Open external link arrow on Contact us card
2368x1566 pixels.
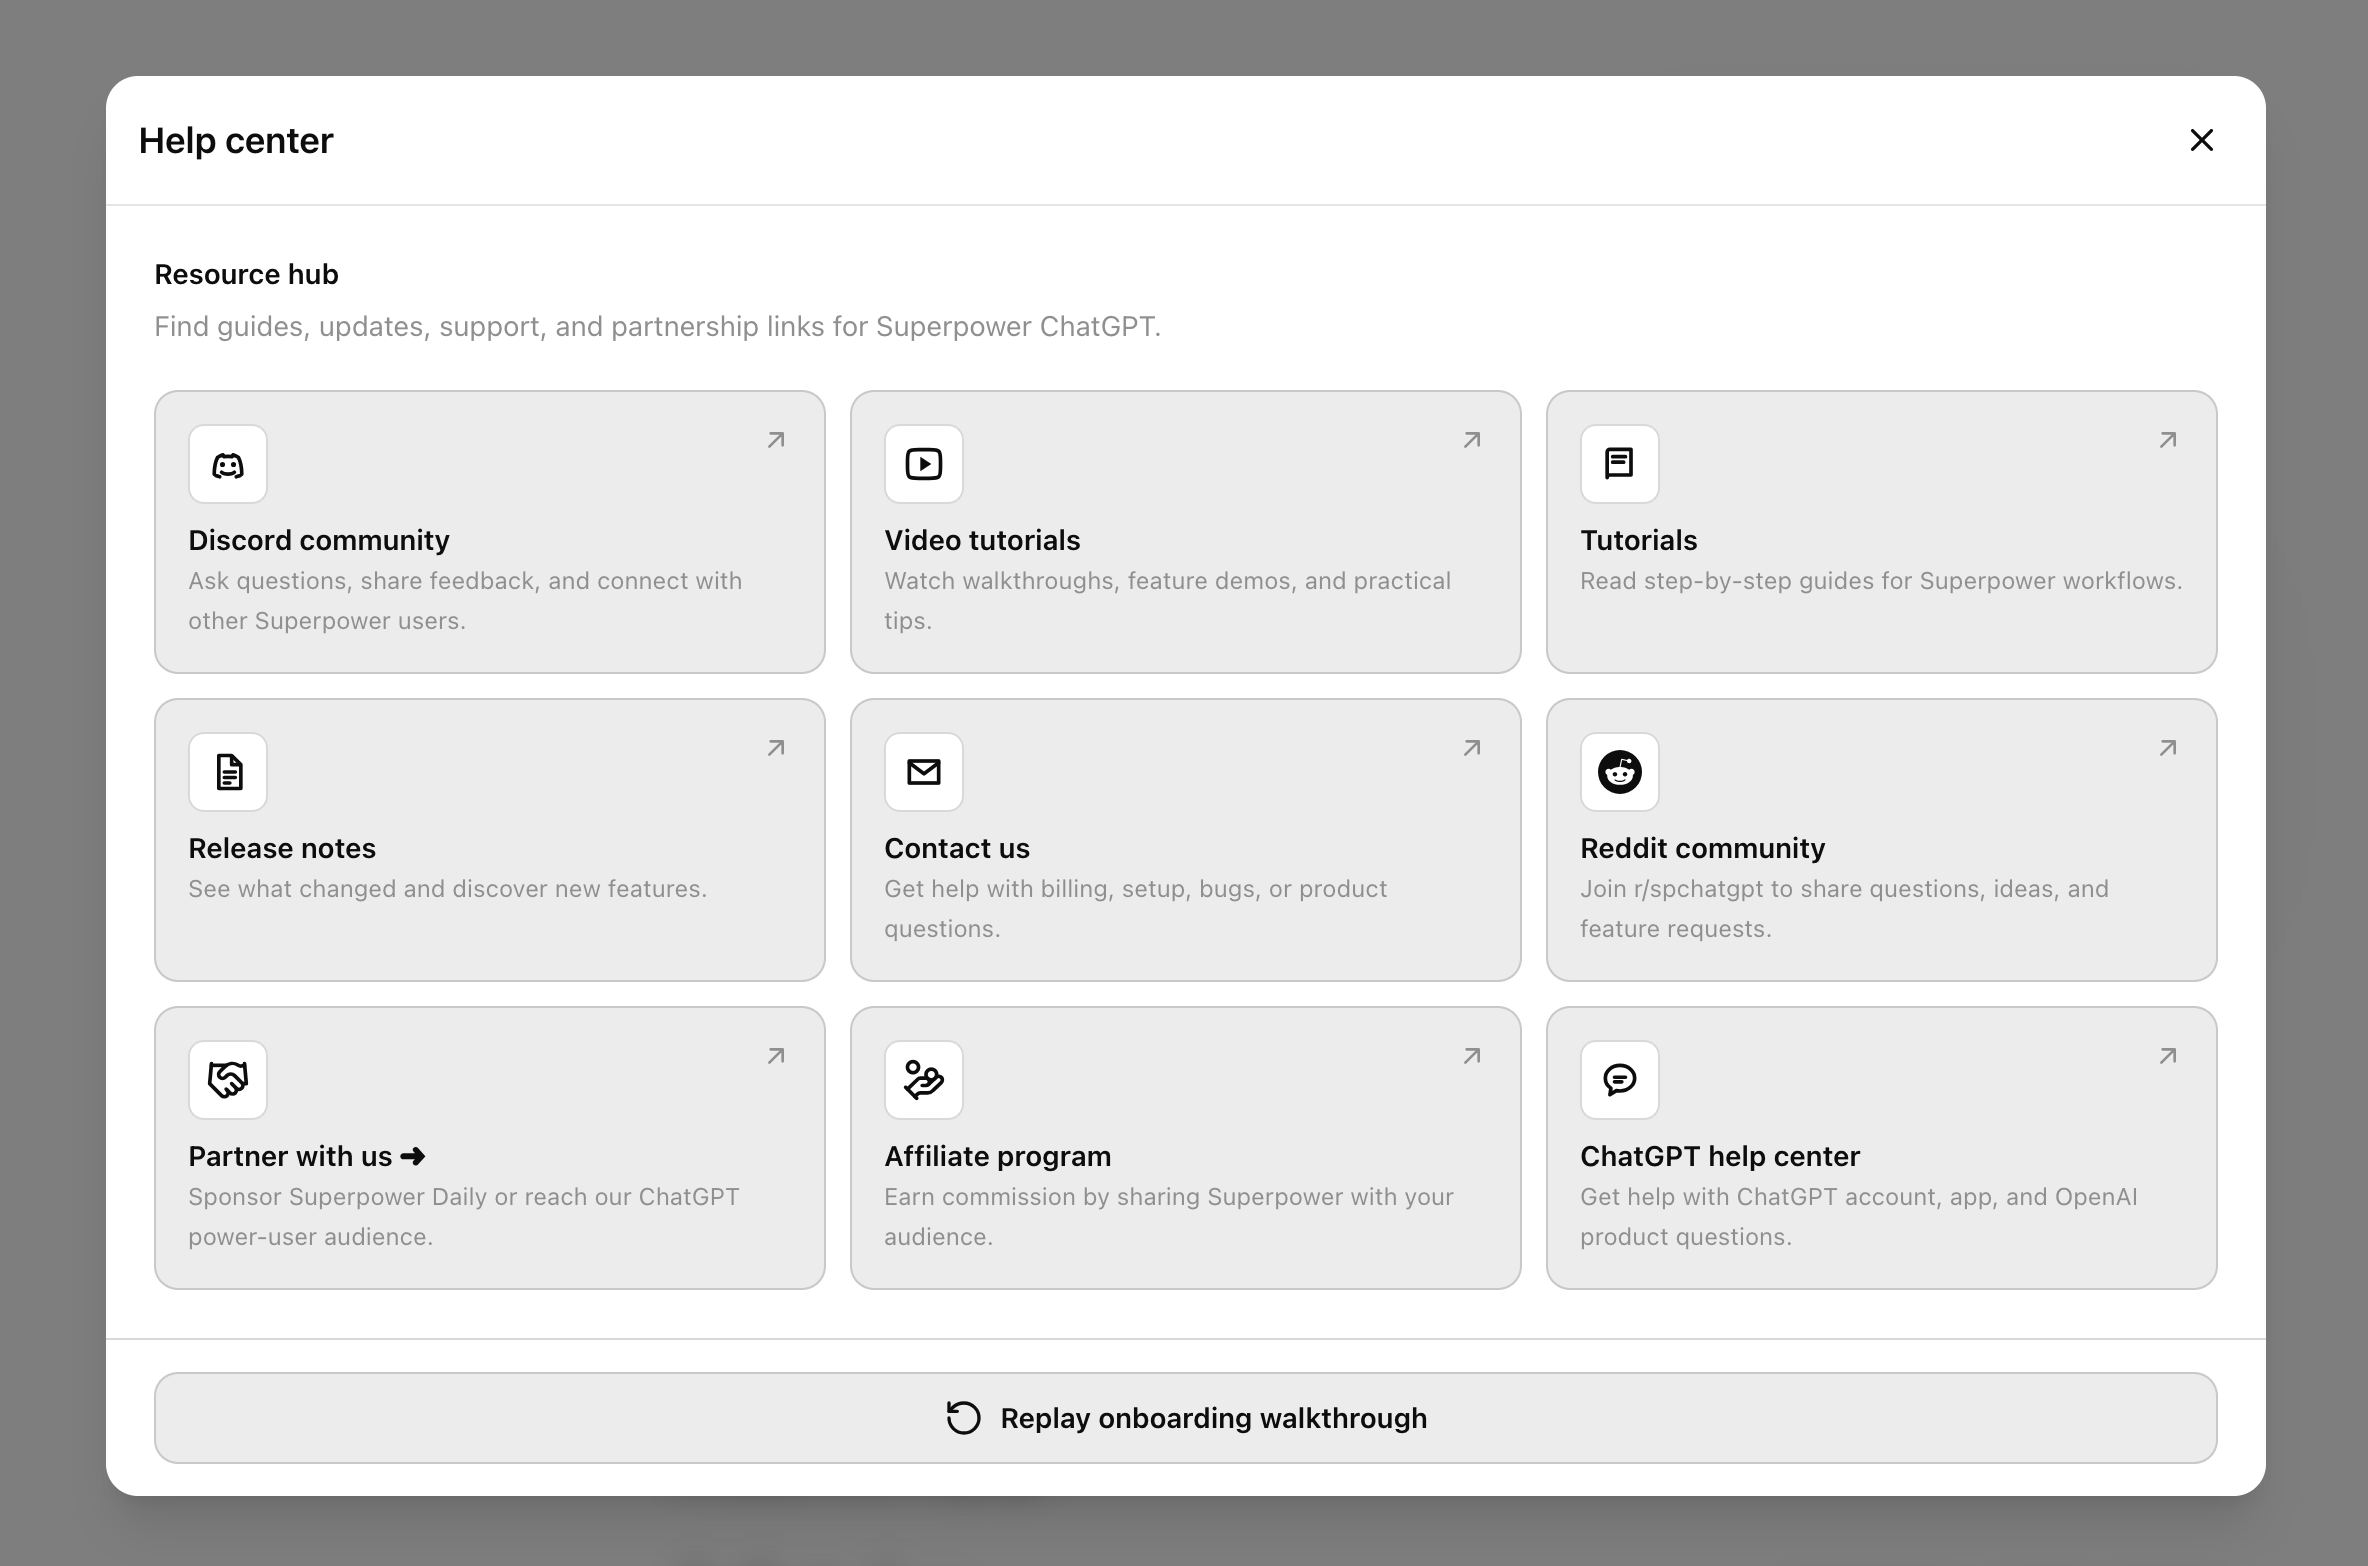click(1472, 748)
